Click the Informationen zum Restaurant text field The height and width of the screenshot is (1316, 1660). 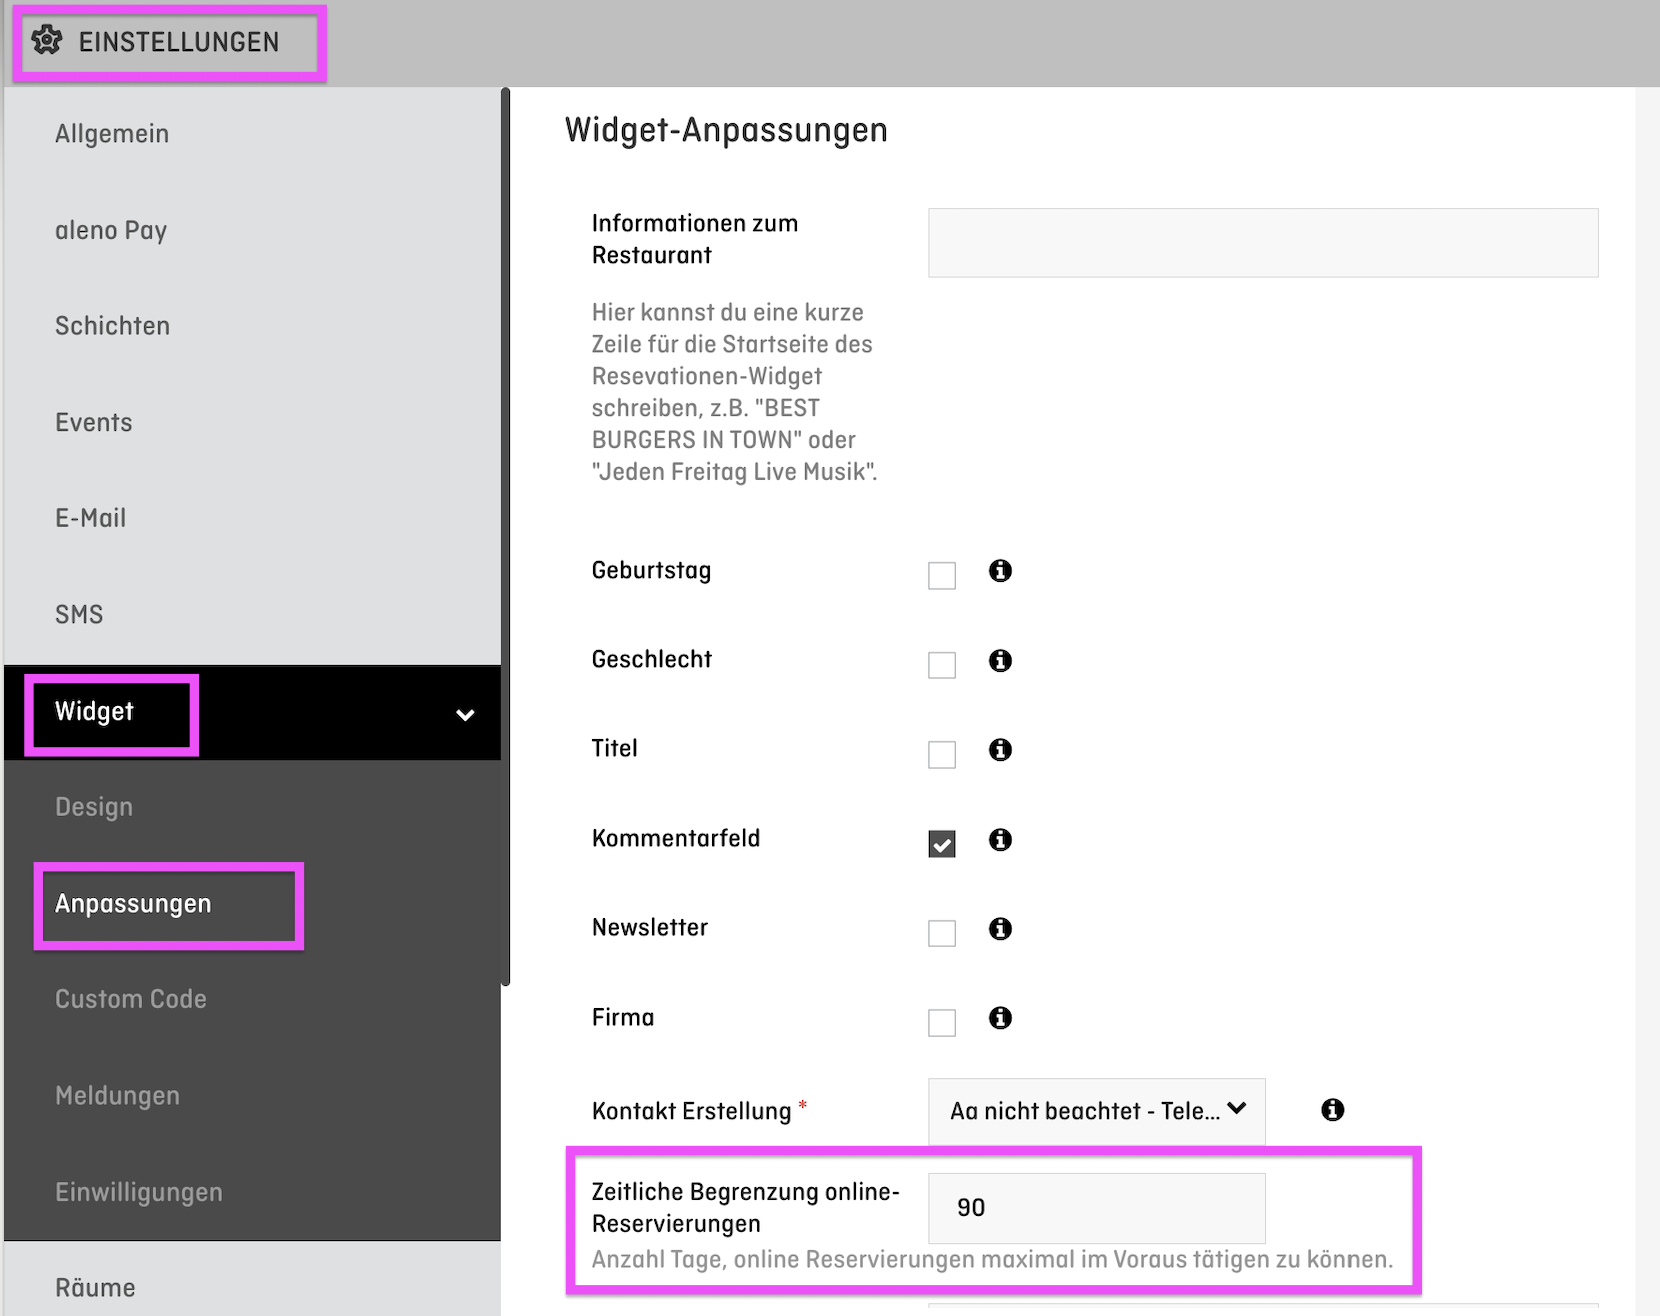click(x=1262, y=243)
